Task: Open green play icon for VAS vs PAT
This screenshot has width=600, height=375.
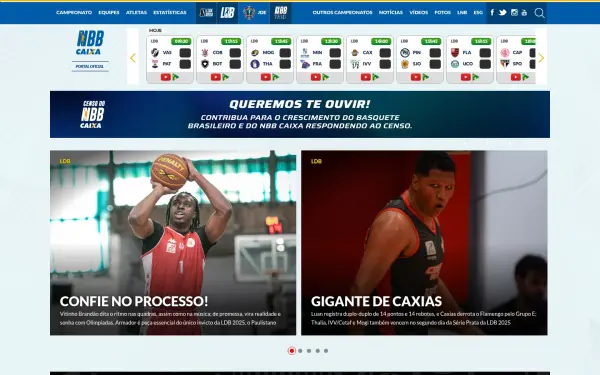Action: click(x=176, y=77)
